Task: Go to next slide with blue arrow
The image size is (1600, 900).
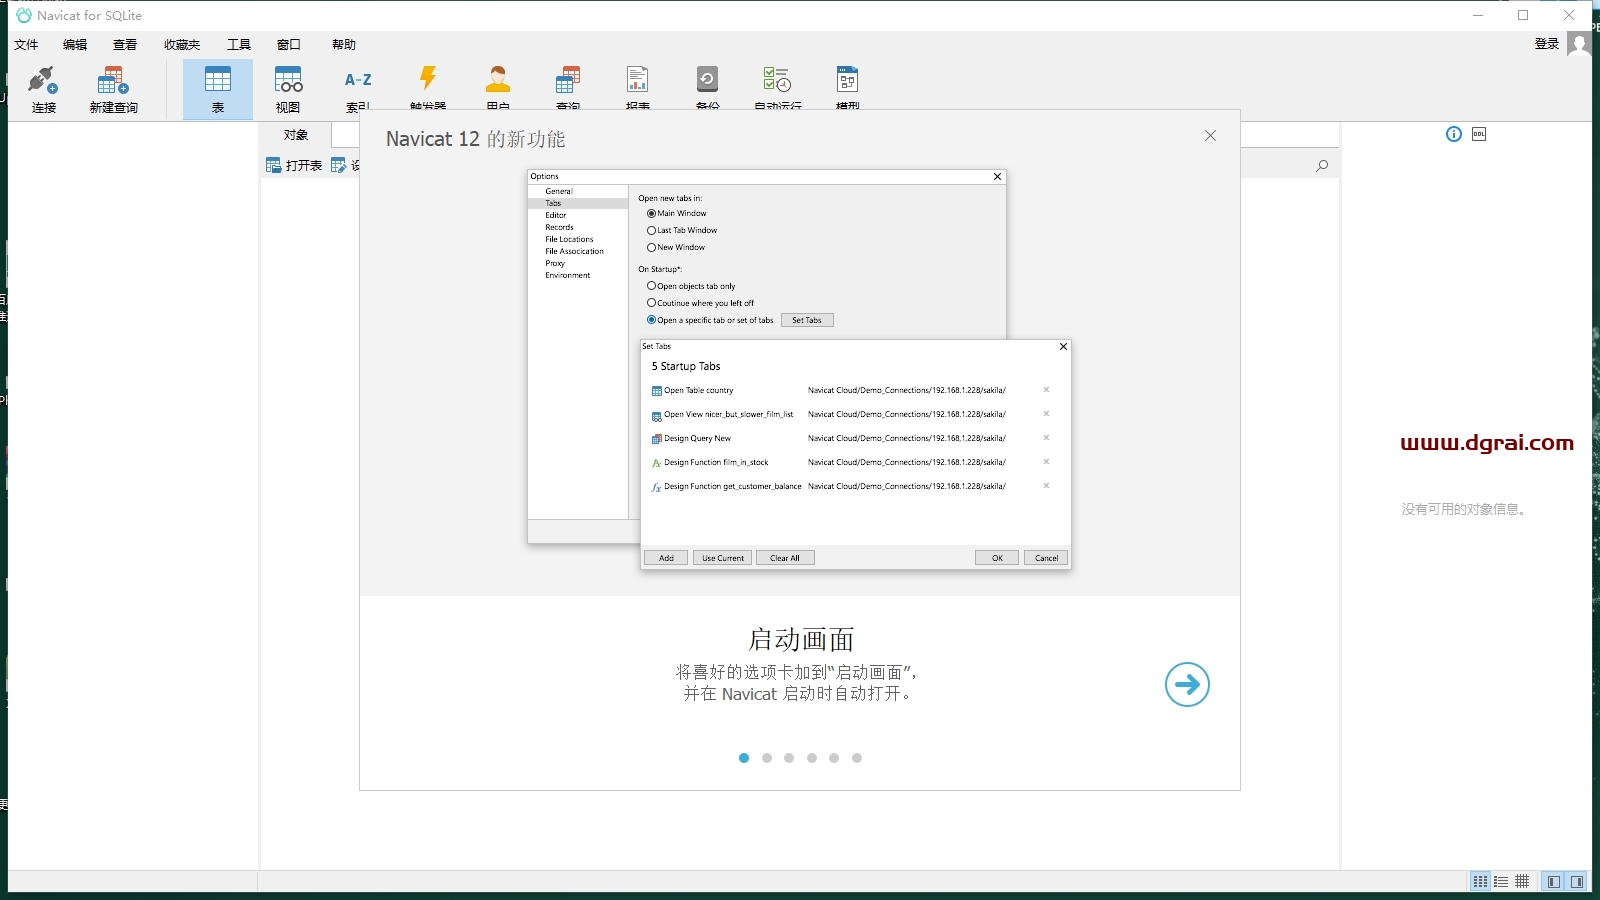Action: pyautogui.click(x=1187, y=684)
